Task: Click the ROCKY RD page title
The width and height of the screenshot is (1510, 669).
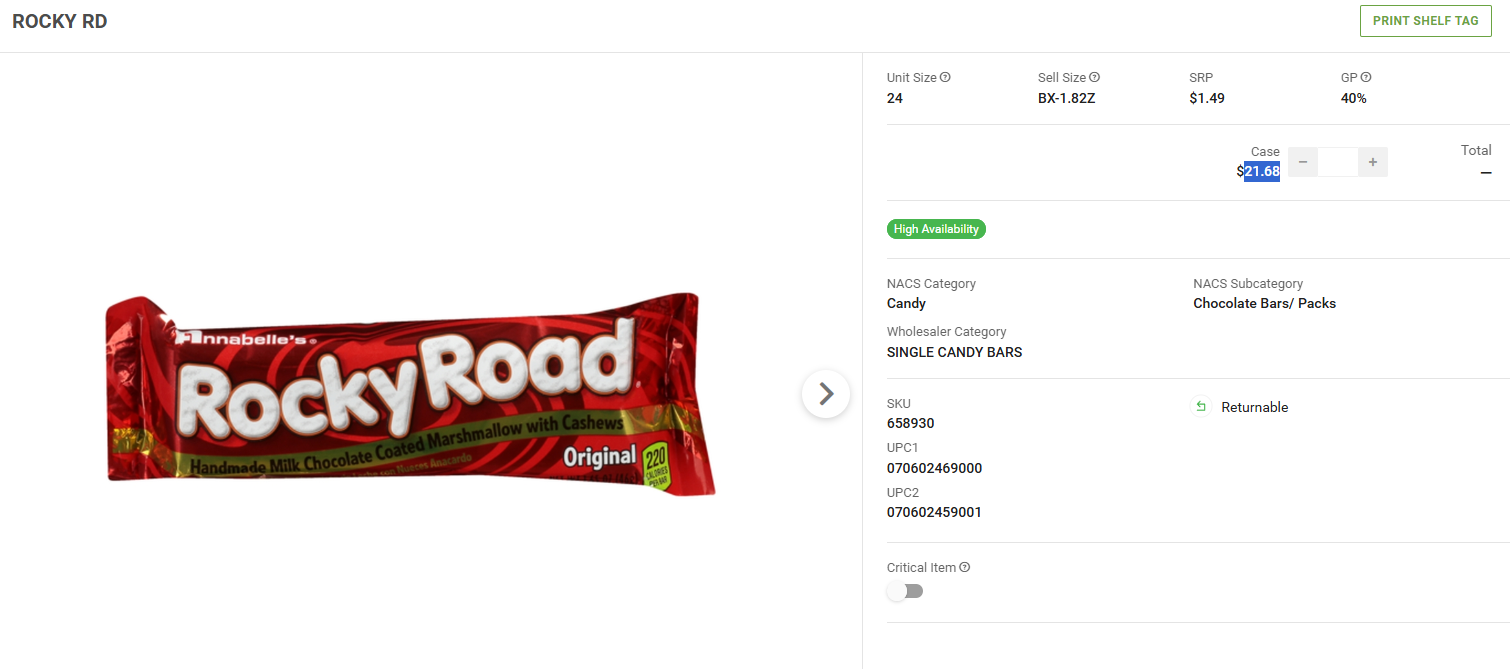Action: pyautogui.click(x=60, y=22)
